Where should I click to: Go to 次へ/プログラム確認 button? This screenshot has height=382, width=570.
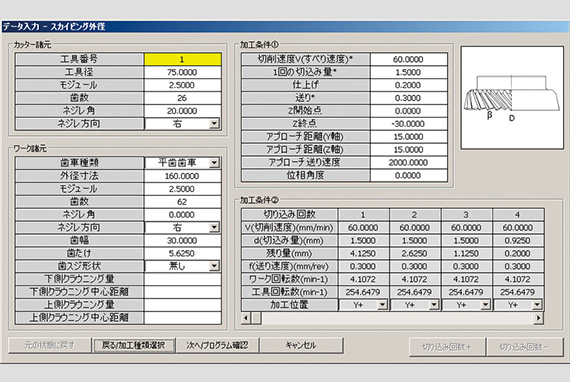pos(217,345)
